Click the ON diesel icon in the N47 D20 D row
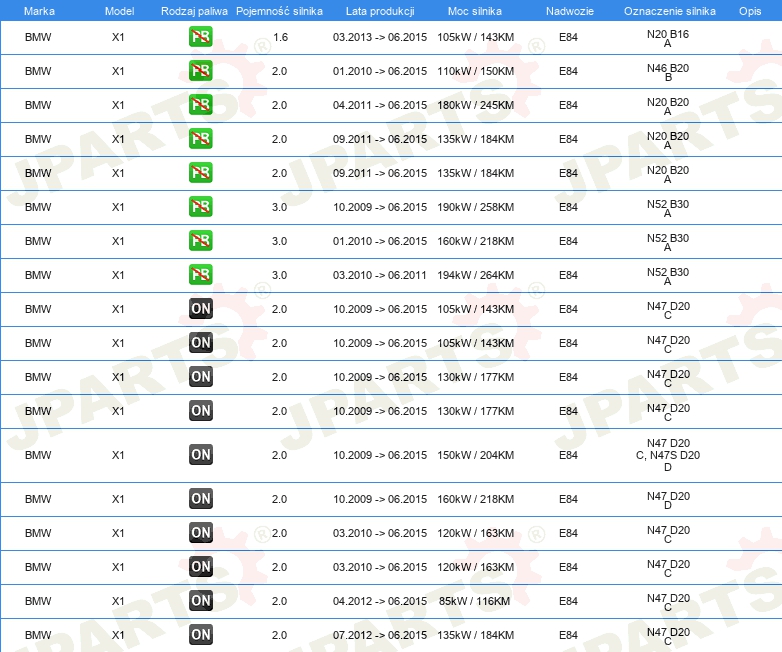This screenshot has width=782, height=652. tap(200, 498)
